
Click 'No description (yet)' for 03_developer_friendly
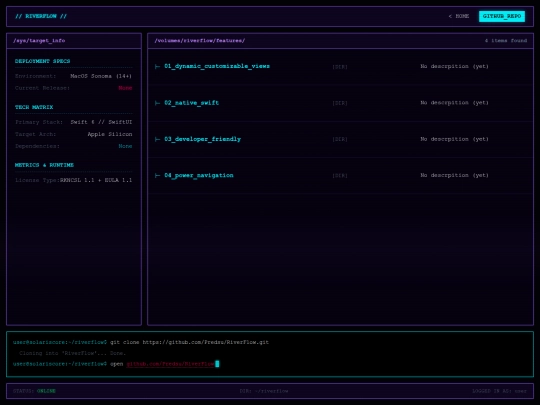(x=454, y=139)
